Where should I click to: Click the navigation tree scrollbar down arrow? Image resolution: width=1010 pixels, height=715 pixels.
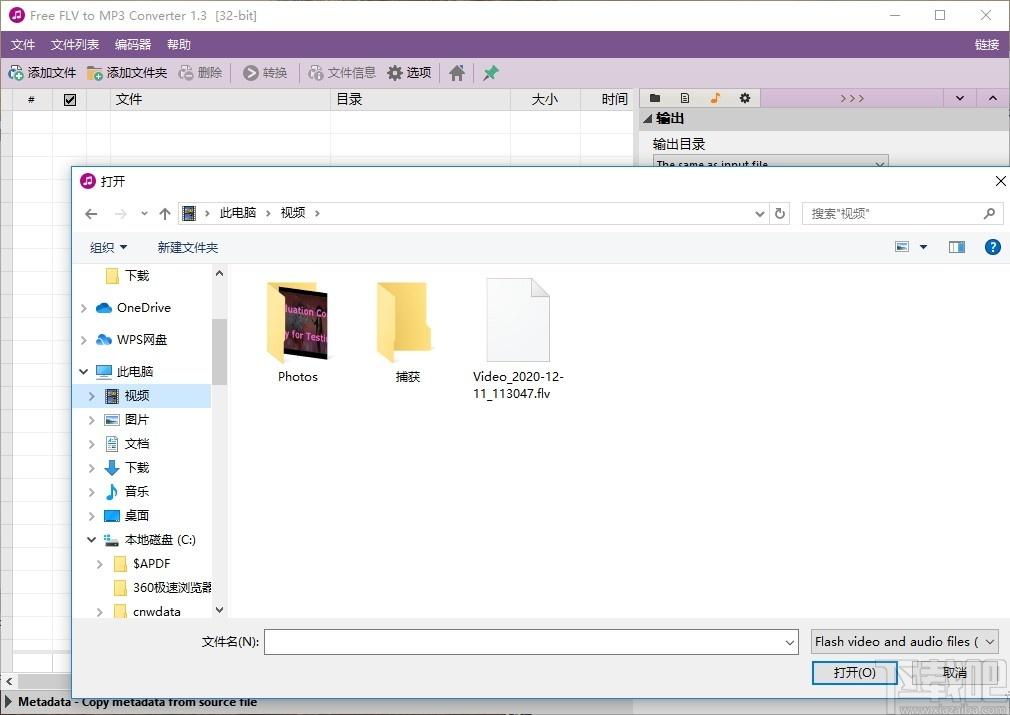tap(219, 609)
